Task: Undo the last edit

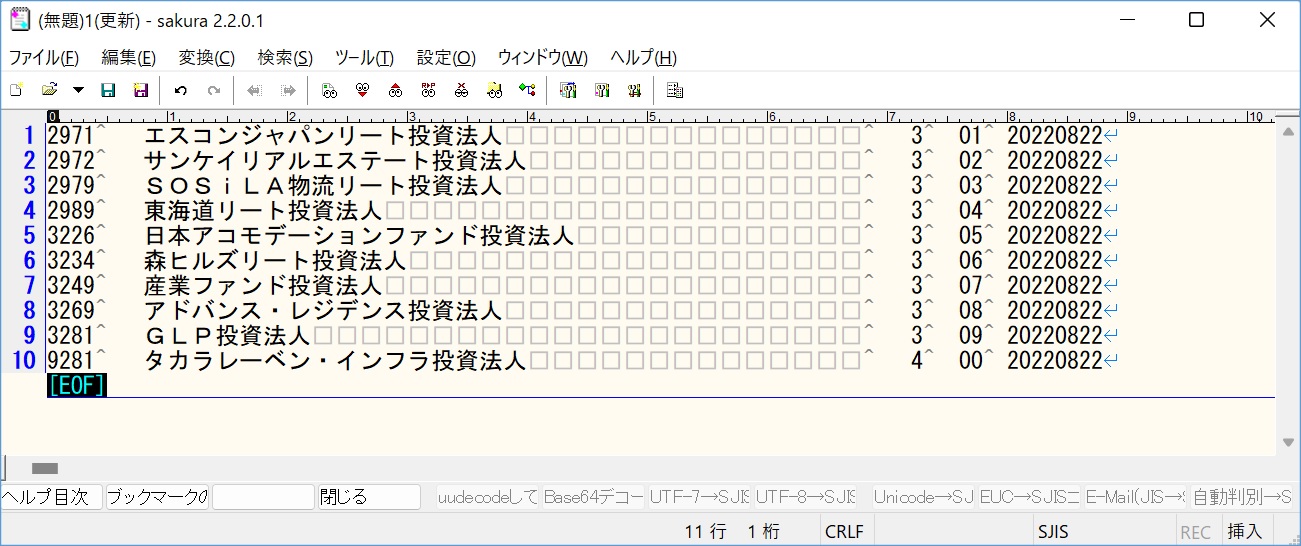Action: [181, 90]
